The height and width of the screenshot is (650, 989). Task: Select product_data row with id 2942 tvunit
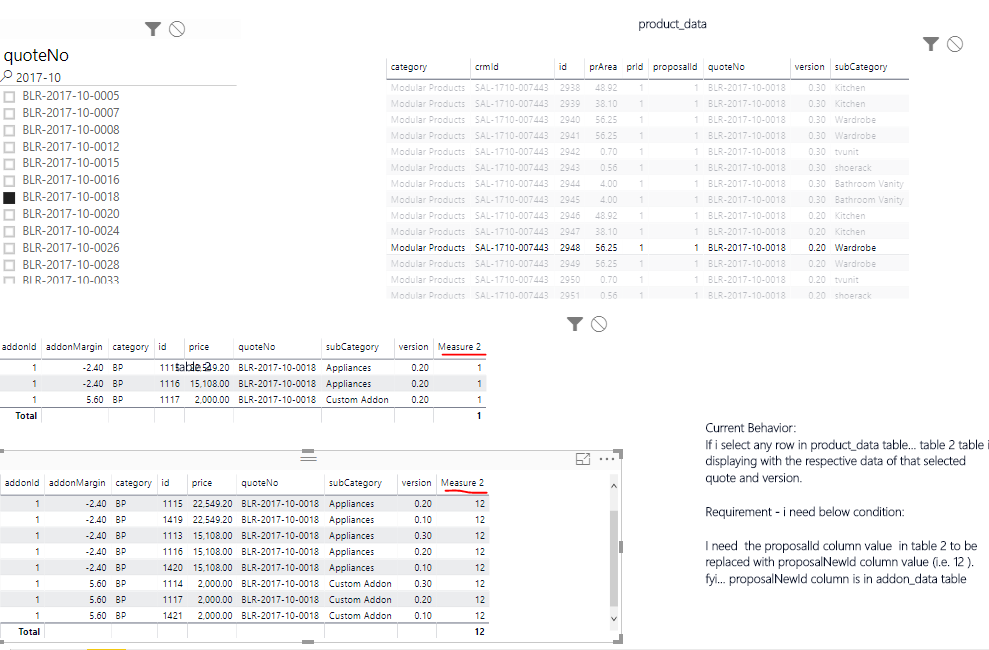pyautogui.click(x=647, y=152)
